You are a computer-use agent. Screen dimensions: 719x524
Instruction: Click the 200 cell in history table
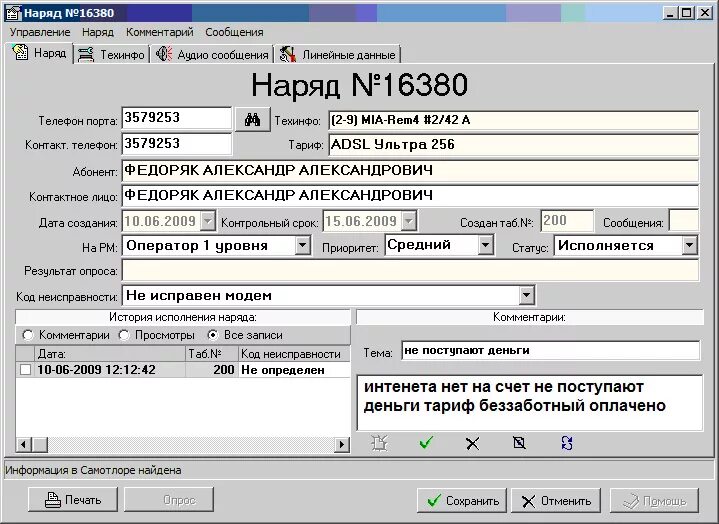tap(211, 370)
